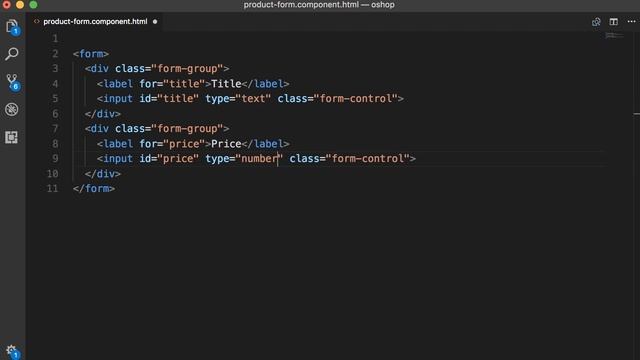The height and width of the screenshot is (360, 640).
Task: Click "form-group" class value on line 3
Action: [187, 69]
